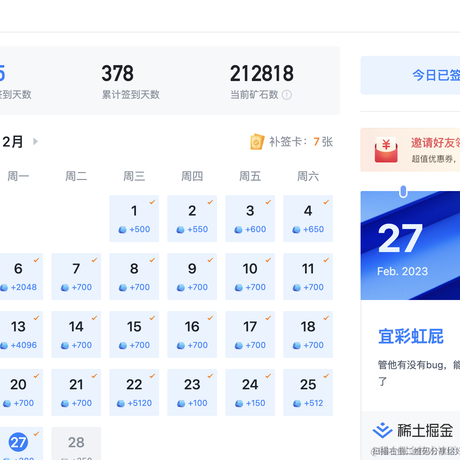Screen dimensions: 460x460
Task: Click the 212818 ore count
Action: pyautogui.click(x=262, y=73)
